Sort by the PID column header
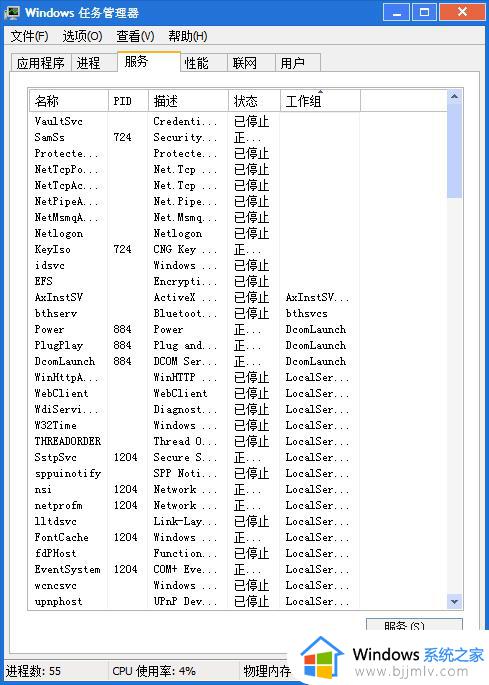Image resolution: width=489 pixels, height=685 pixels. click(x=128, y=101)
